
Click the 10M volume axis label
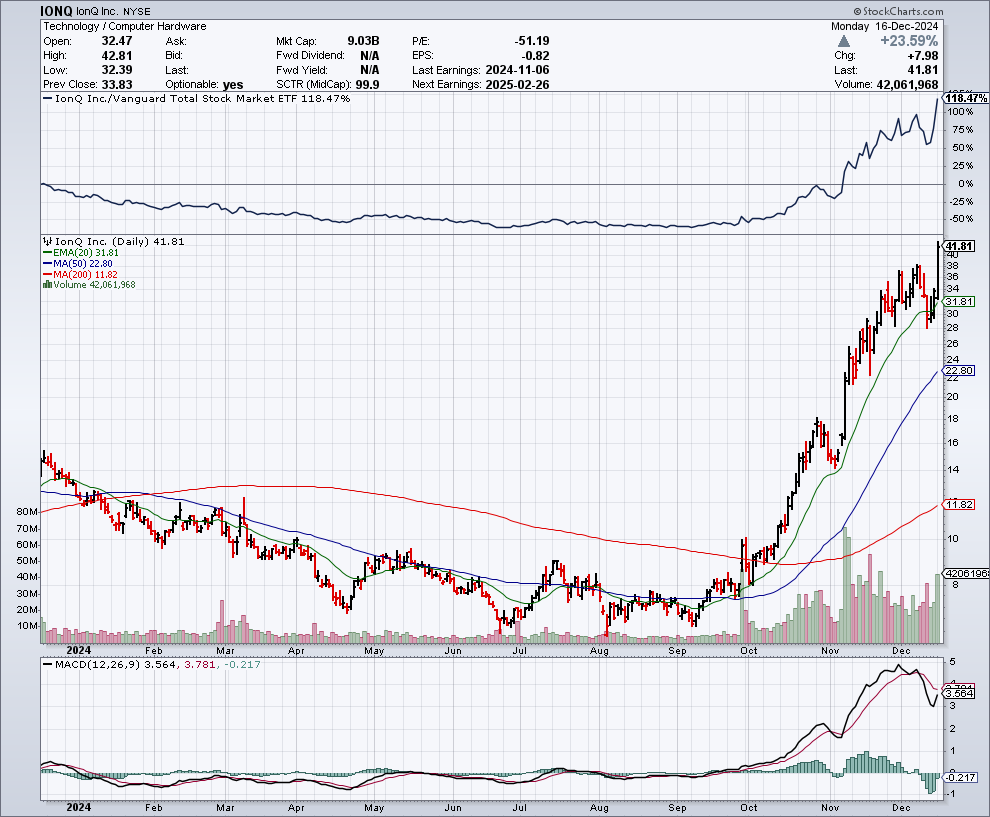pos(27,626)
